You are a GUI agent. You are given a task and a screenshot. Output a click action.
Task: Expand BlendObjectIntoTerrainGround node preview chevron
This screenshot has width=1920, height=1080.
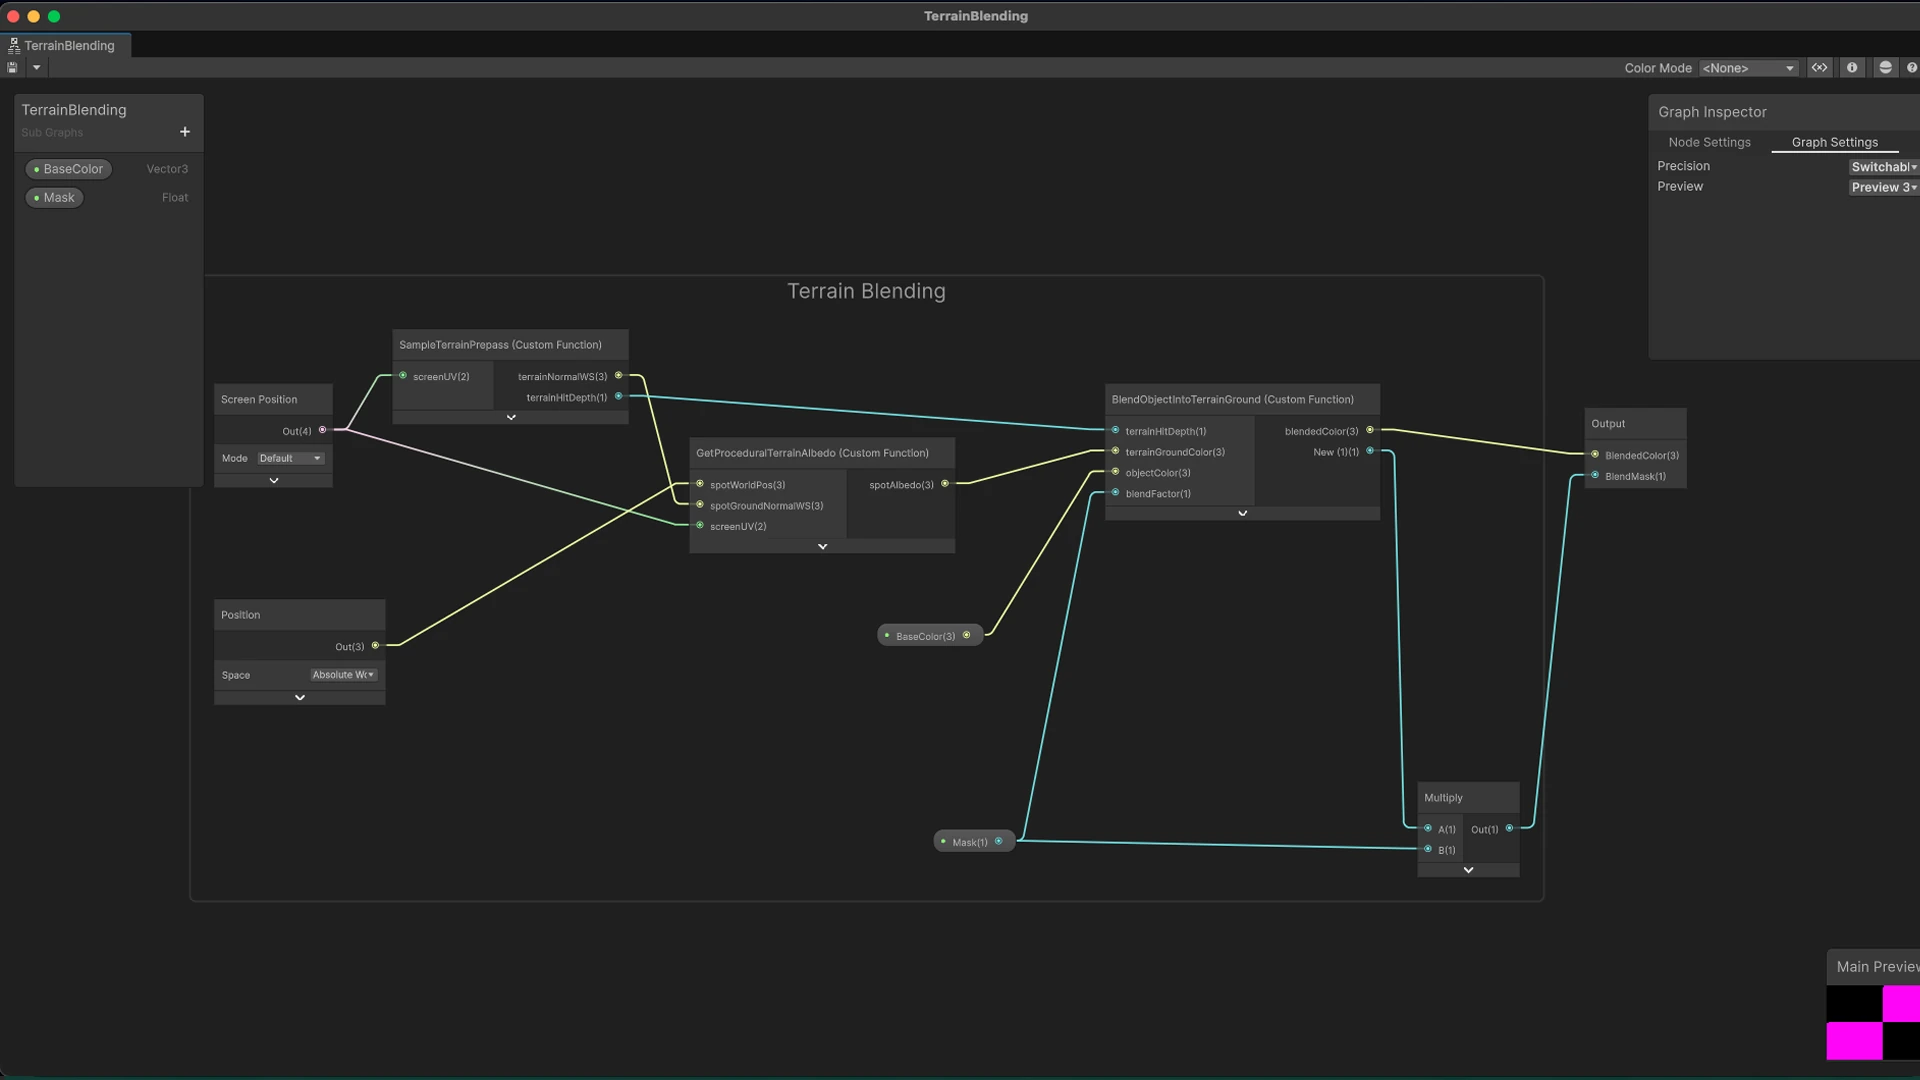[1242, 514]
